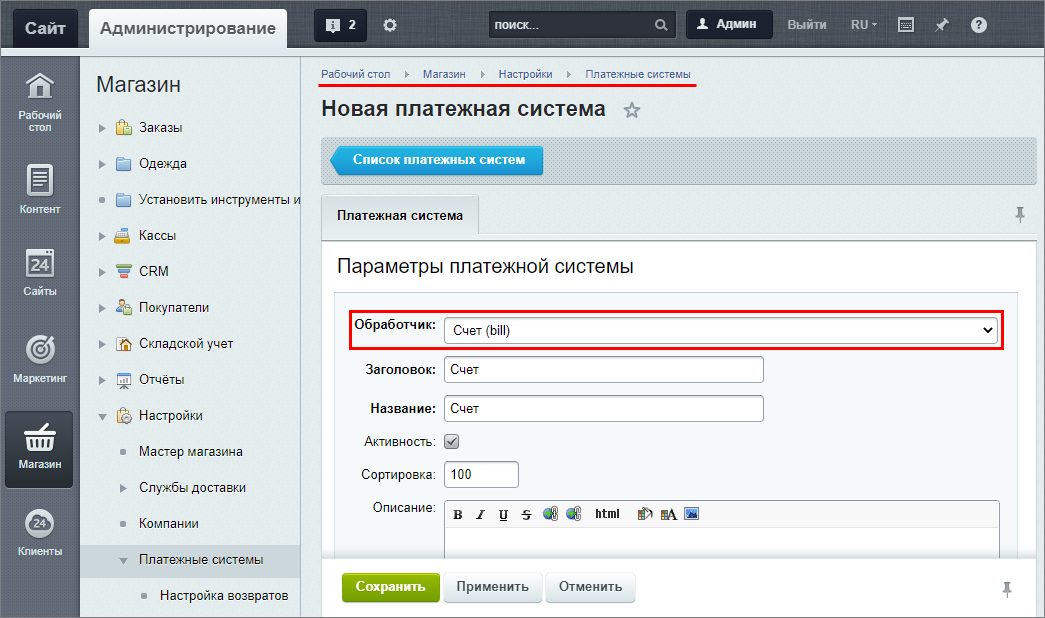Switch to the Сайт tab
1045x618 pixels.
(45, 28)
